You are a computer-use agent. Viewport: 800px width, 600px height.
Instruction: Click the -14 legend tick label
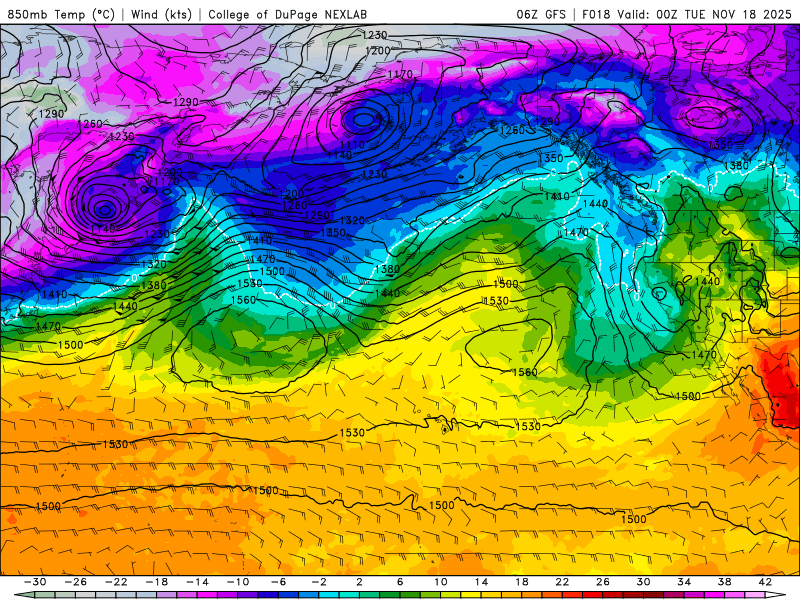[x=197, y=582]
